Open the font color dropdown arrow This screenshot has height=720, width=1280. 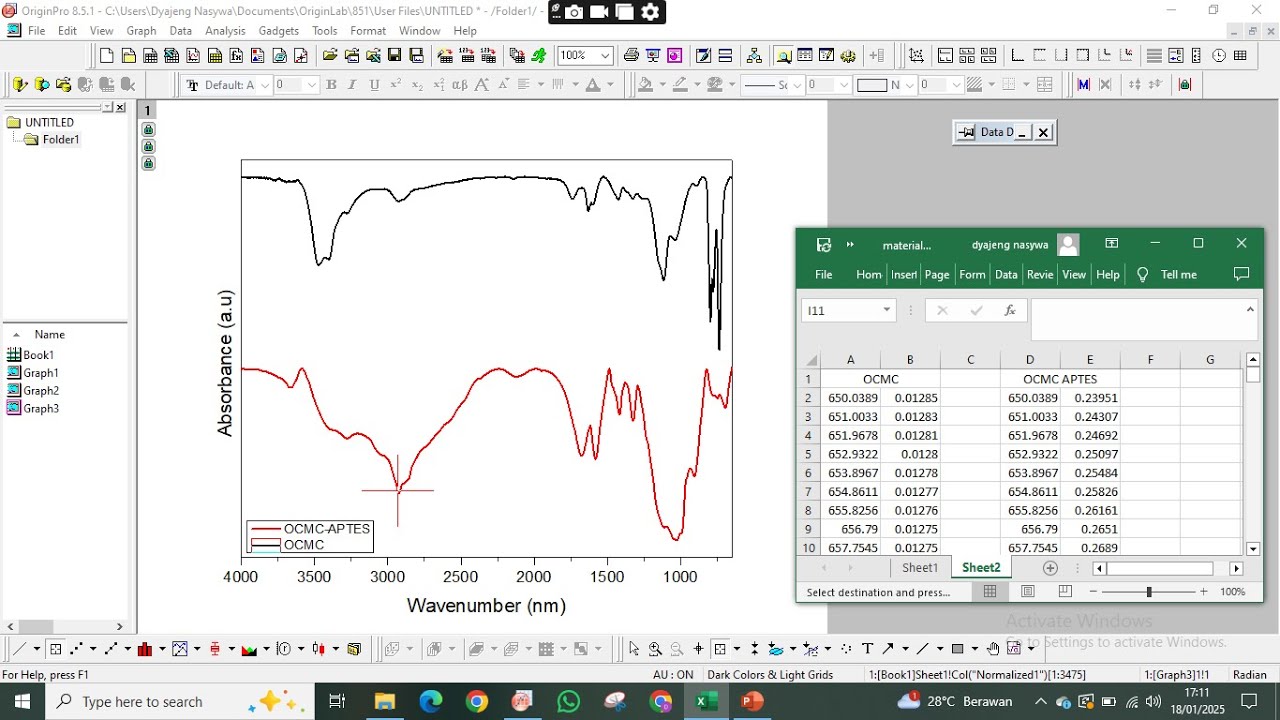(x=610, y=85)
